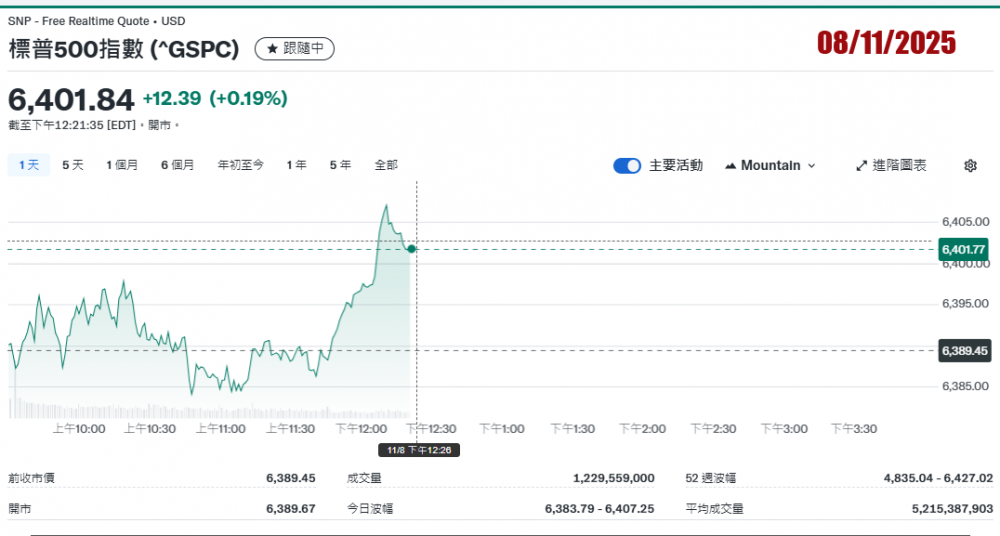Image resolution: width=1000 pixels, height=536 pixels.
Task: Click the 標普500指數 (^GSPC) title
Action: [x=125, y=49]
